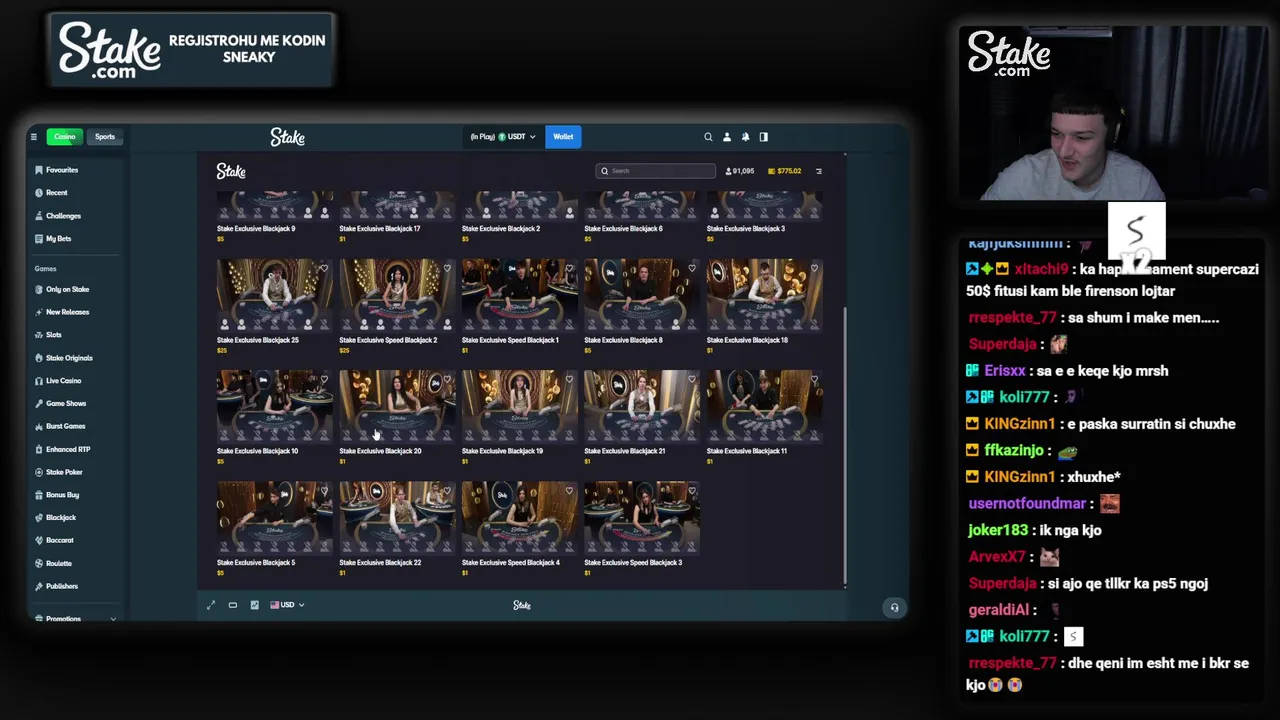The image size is (1280, 720).
Task: Open Stake Exclusive Blackjack 9 title
Action: 256,229
